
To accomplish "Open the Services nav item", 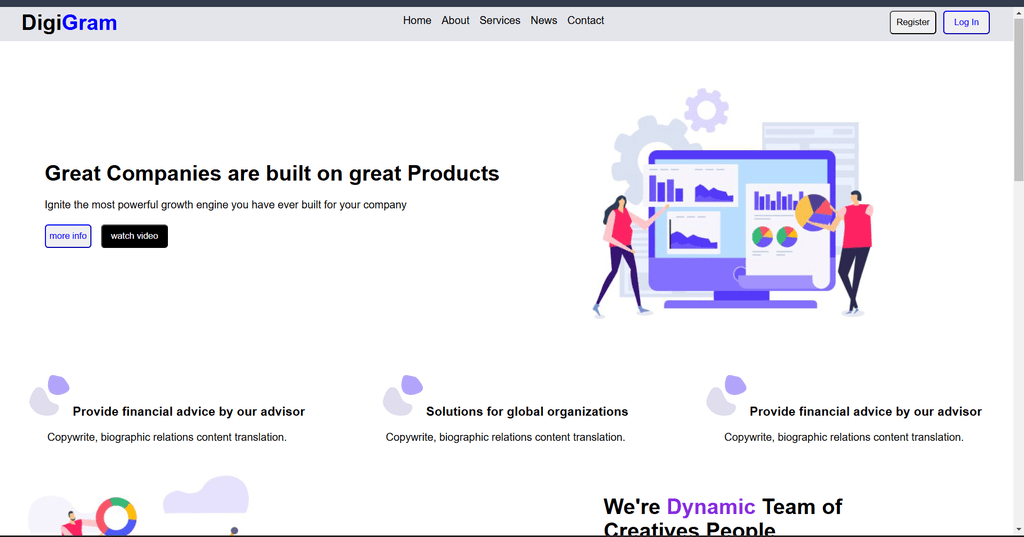I will click(x=500, y=20).
